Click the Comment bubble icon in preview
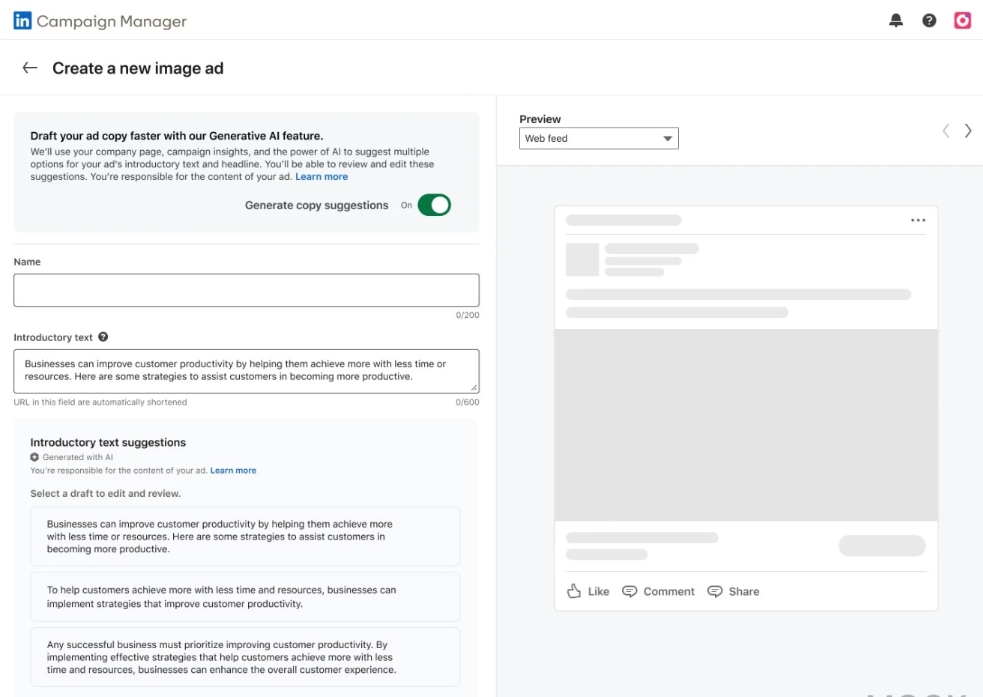The image size is (983, 697). pos(629,591)
